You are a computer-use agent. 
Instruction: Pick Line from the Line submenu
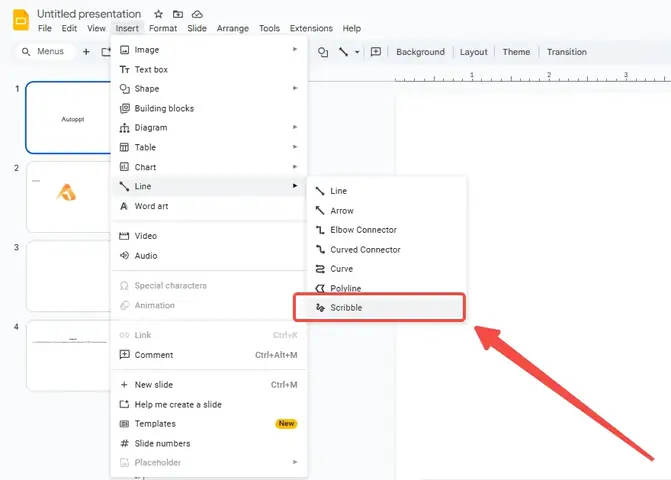(x=386, y=191)
